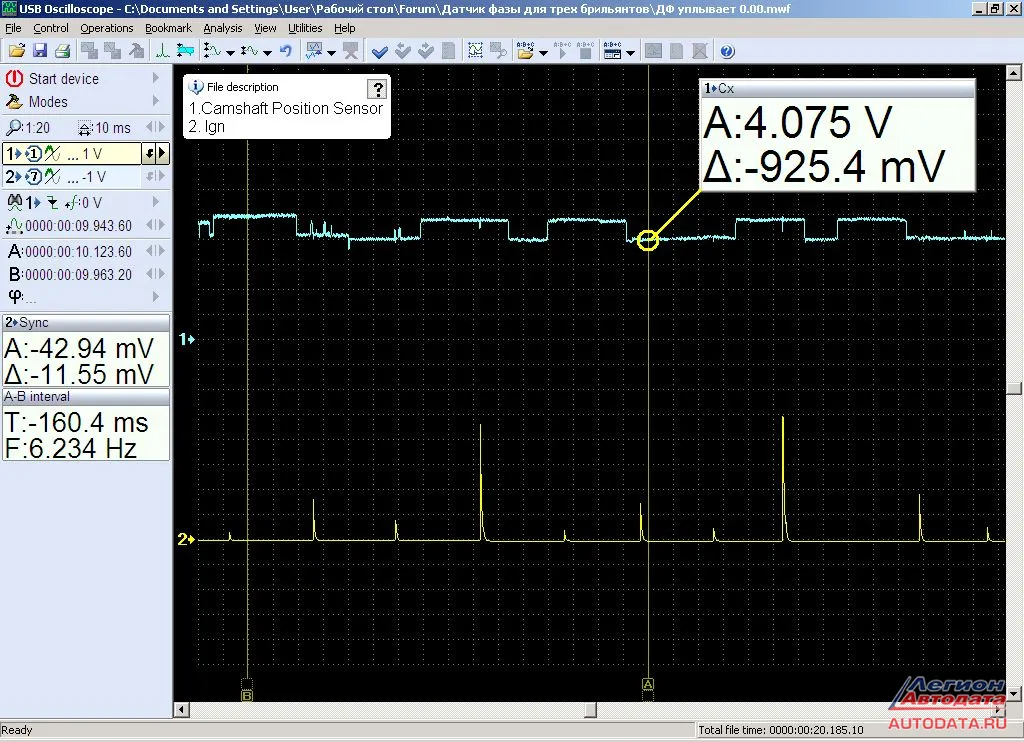Viewport: 1024px width, 742px height.
Task: Toggle channel 1 invert arrow button
Action: point(150,154)
